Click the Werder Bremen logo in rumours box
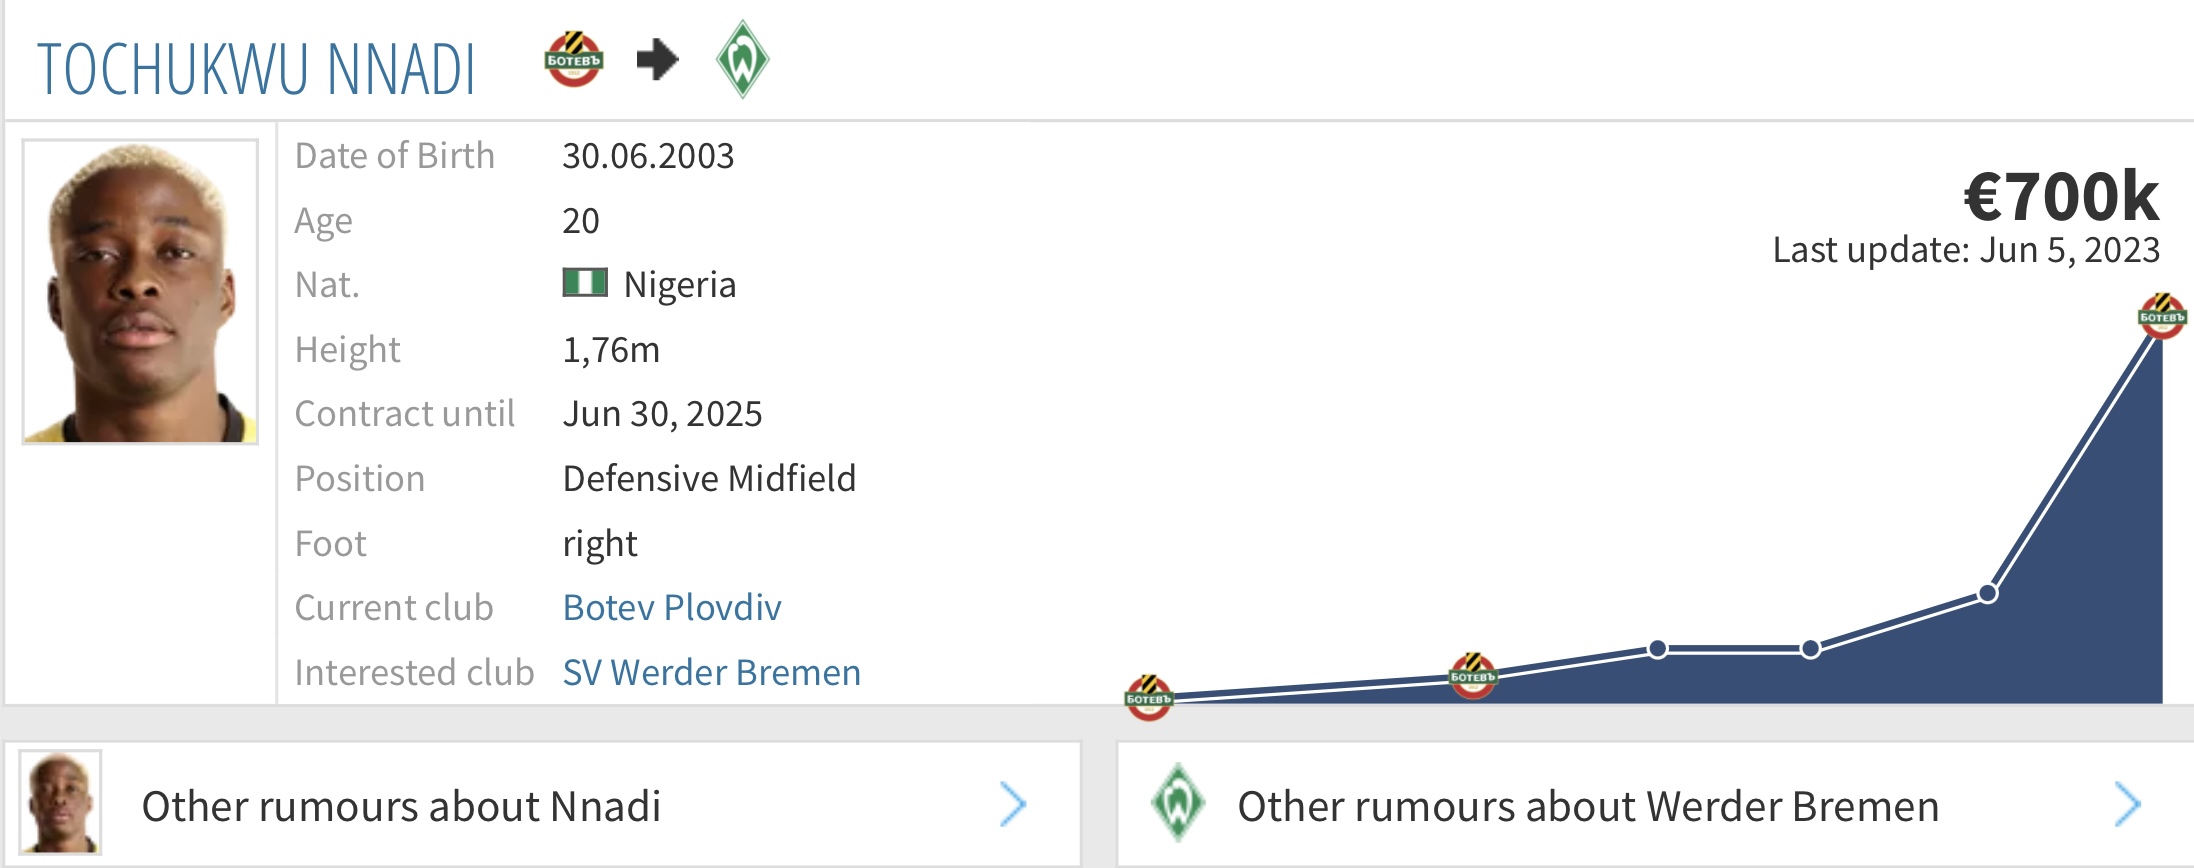The height and width of the screenshot is (868, 2194). coord(1178,802)
